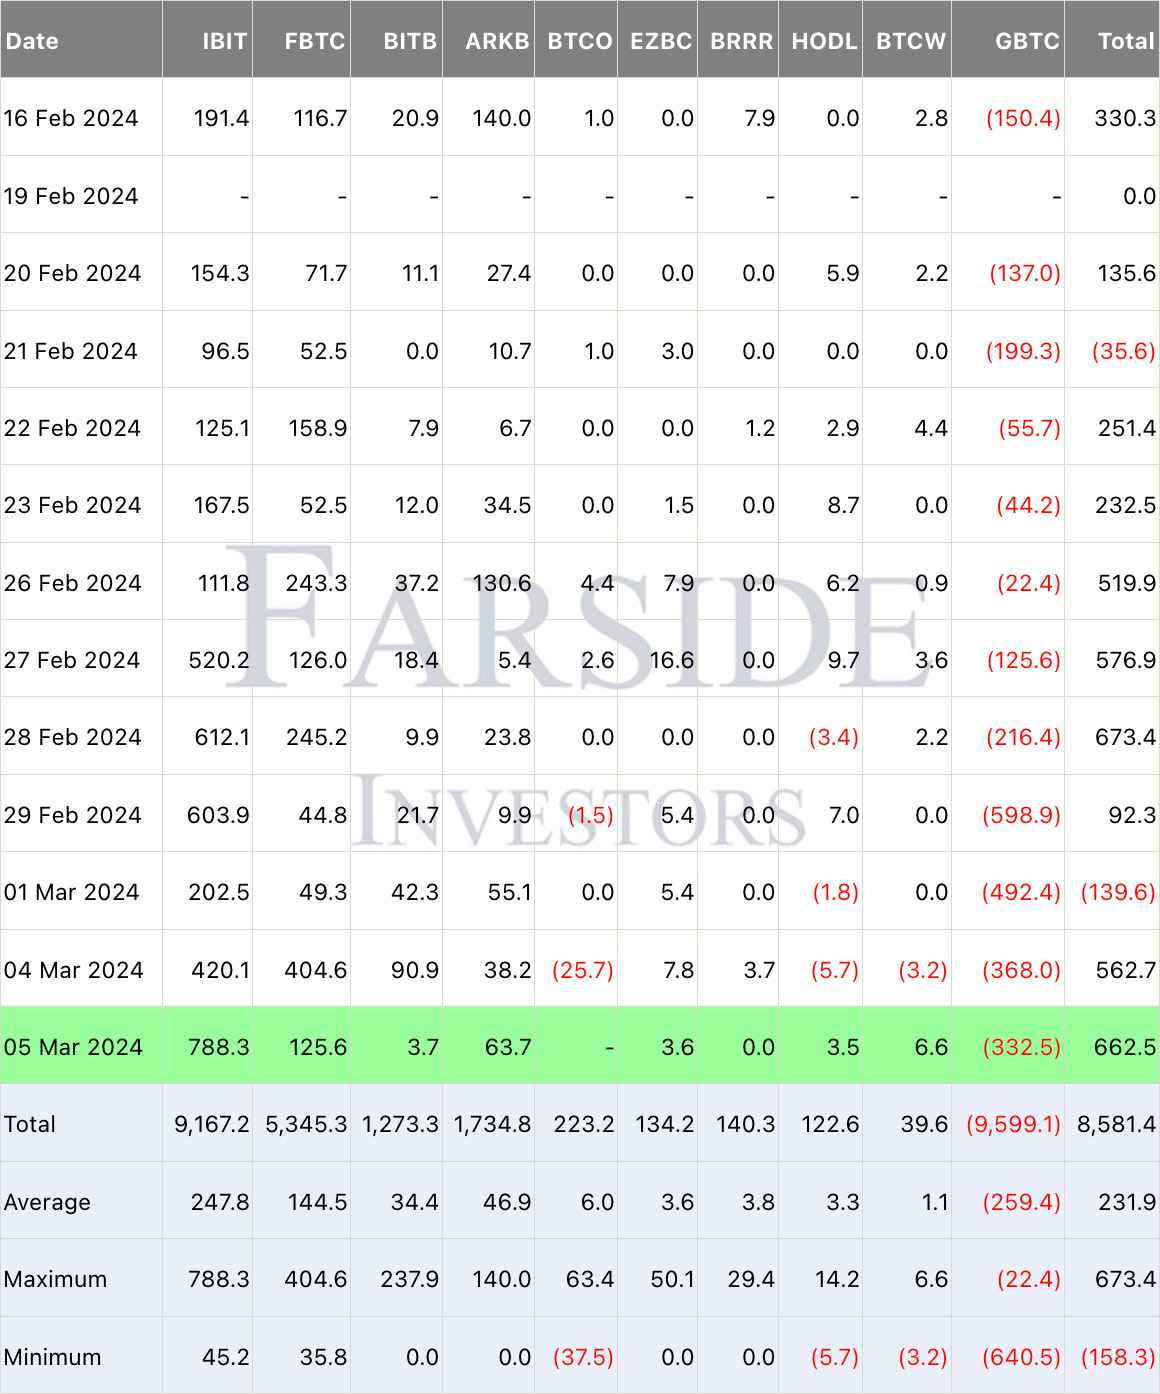Click IBIT value 191.4 on 16 Feb
1160x1394 pixels.
click(x=221, y=118)
